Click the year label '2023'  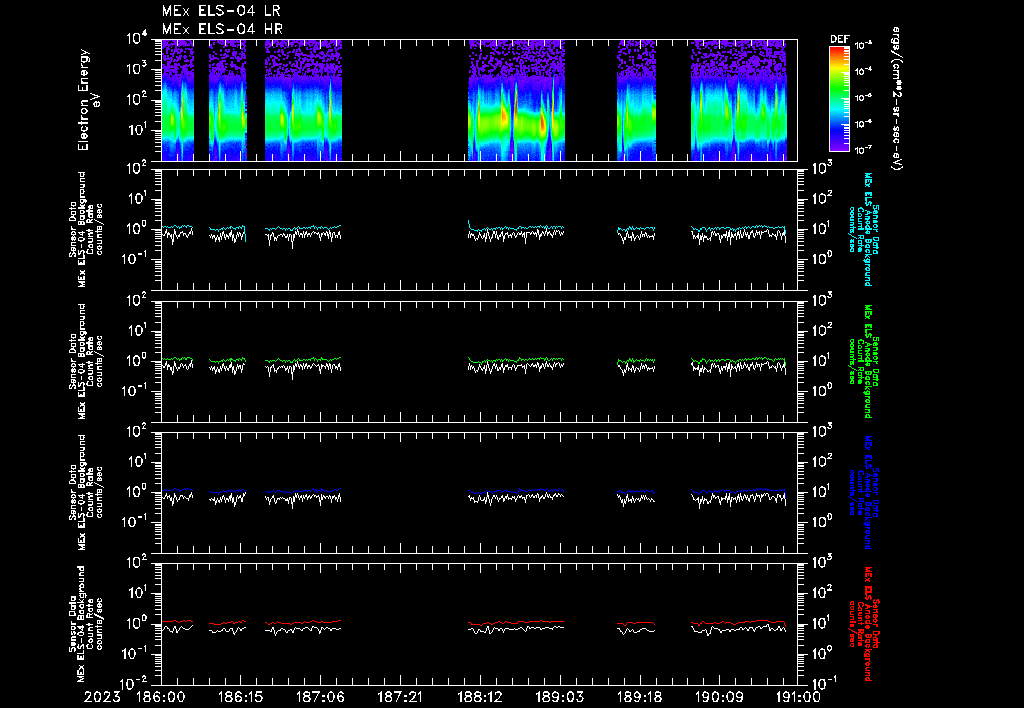[102, 697]
